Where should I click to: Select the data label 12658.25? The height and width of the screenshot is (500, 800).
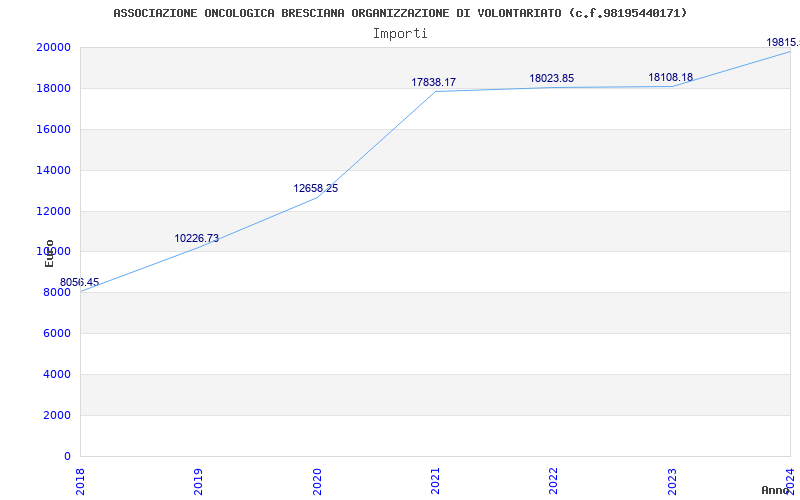[x=315, y=188]
